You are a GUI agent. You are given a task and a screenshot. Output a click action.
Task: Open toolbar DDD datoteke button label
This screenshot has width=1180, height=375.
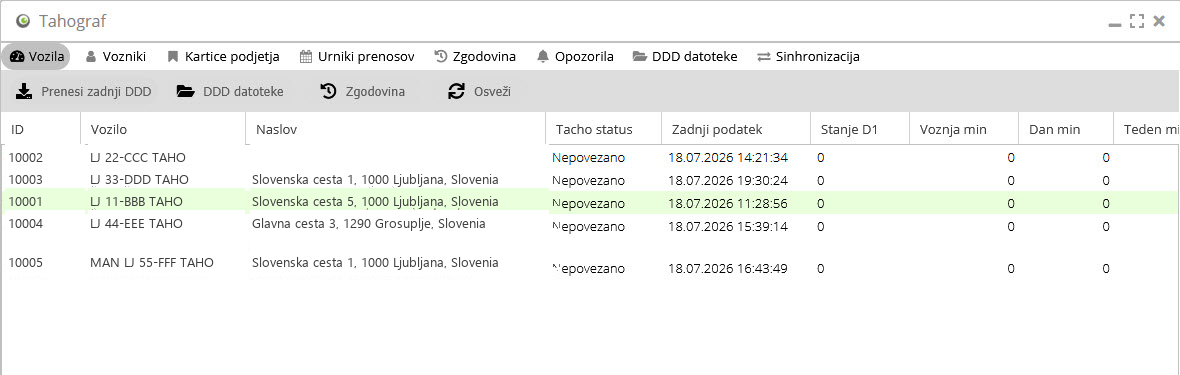point(243,92)
